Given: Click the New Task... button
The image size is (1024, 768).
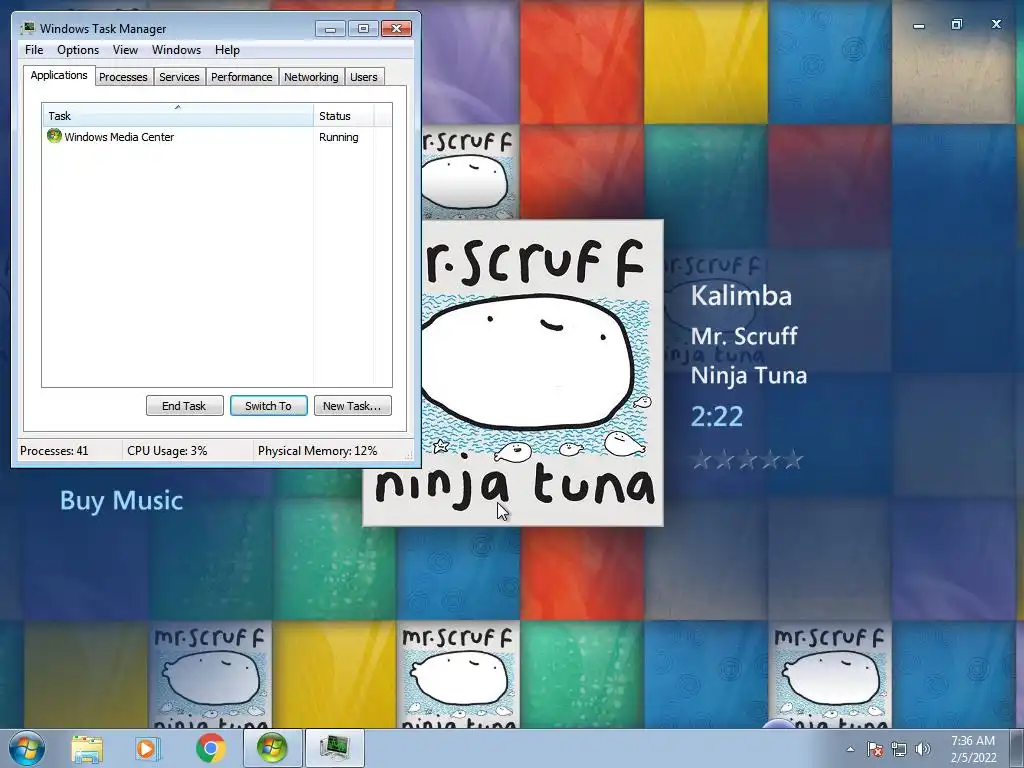Looking at the screenshot, I should point(352,406).
